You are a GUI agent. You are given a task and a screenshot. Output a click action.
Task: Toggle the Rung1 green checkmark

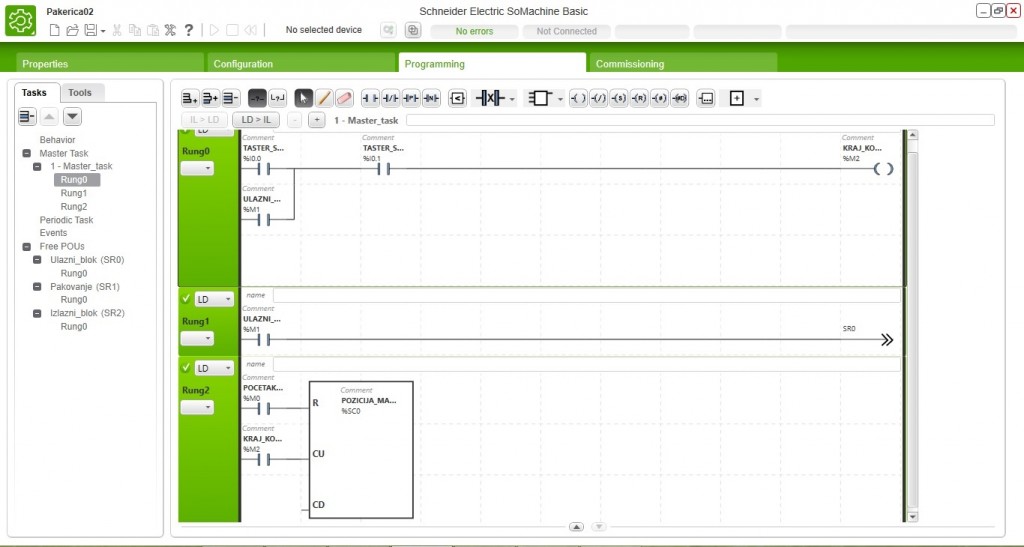tap(186, 298)
